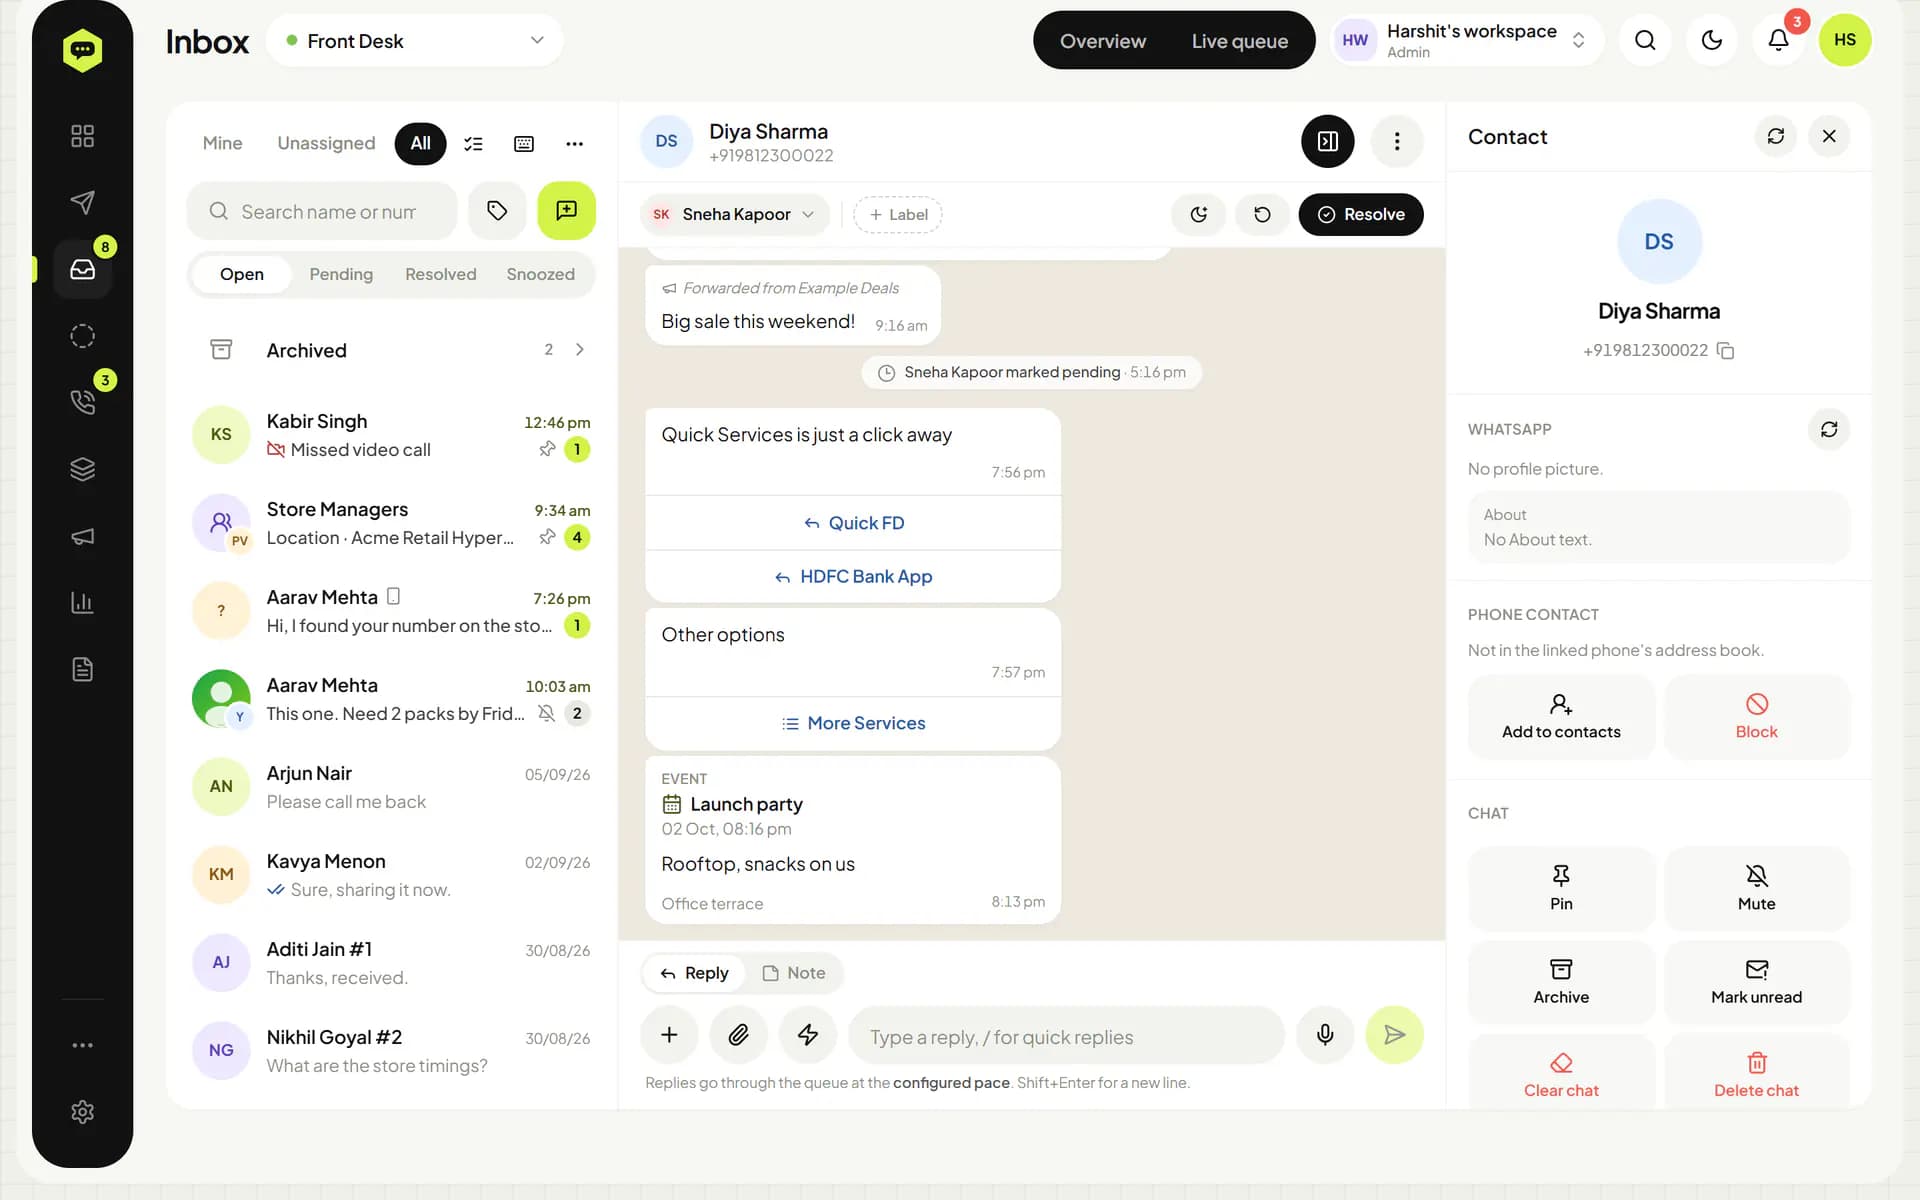1920x1200 pixels.
Task: Refresh the Contact panel header icon
Action: [1775, 136]
